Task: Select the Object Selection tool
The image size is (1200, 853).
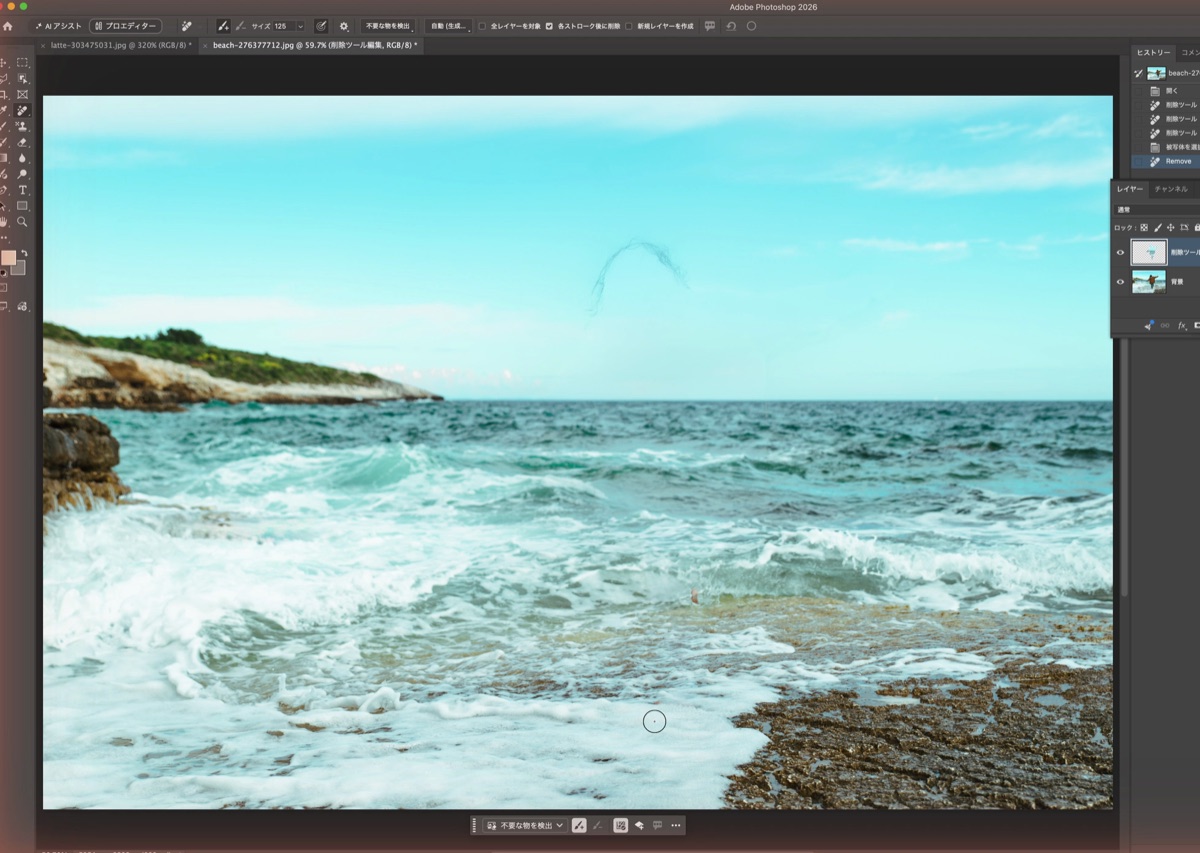Action: pos(22,79)
